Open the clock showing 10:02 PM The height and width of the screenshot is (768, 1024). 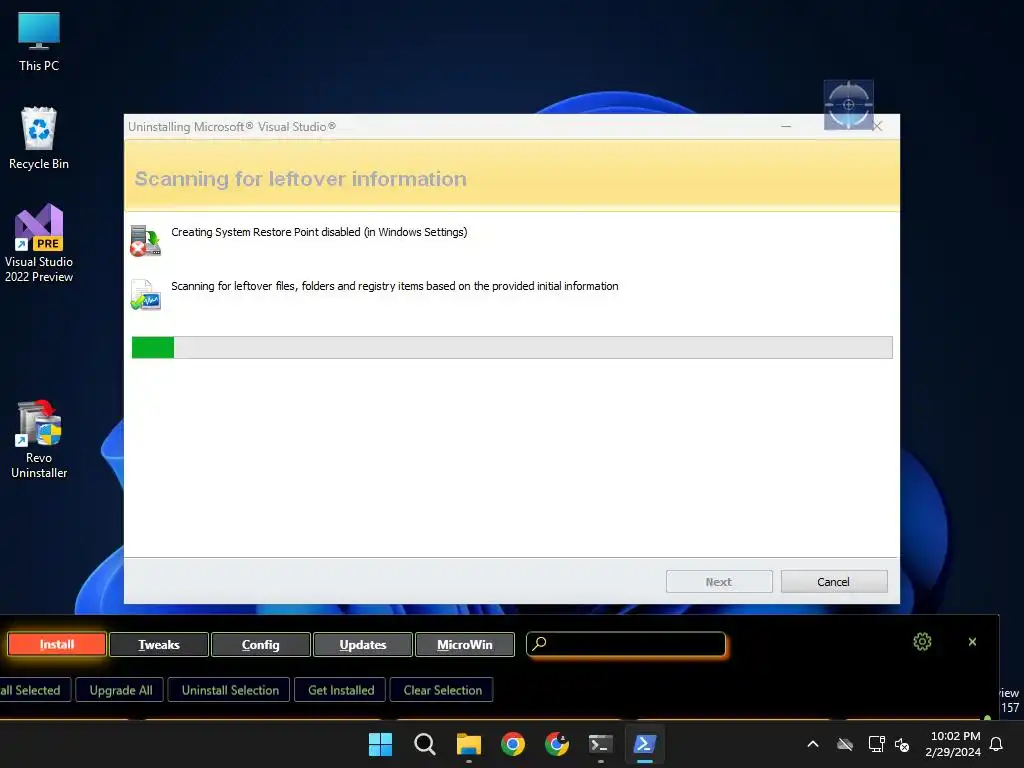[953, 744]
